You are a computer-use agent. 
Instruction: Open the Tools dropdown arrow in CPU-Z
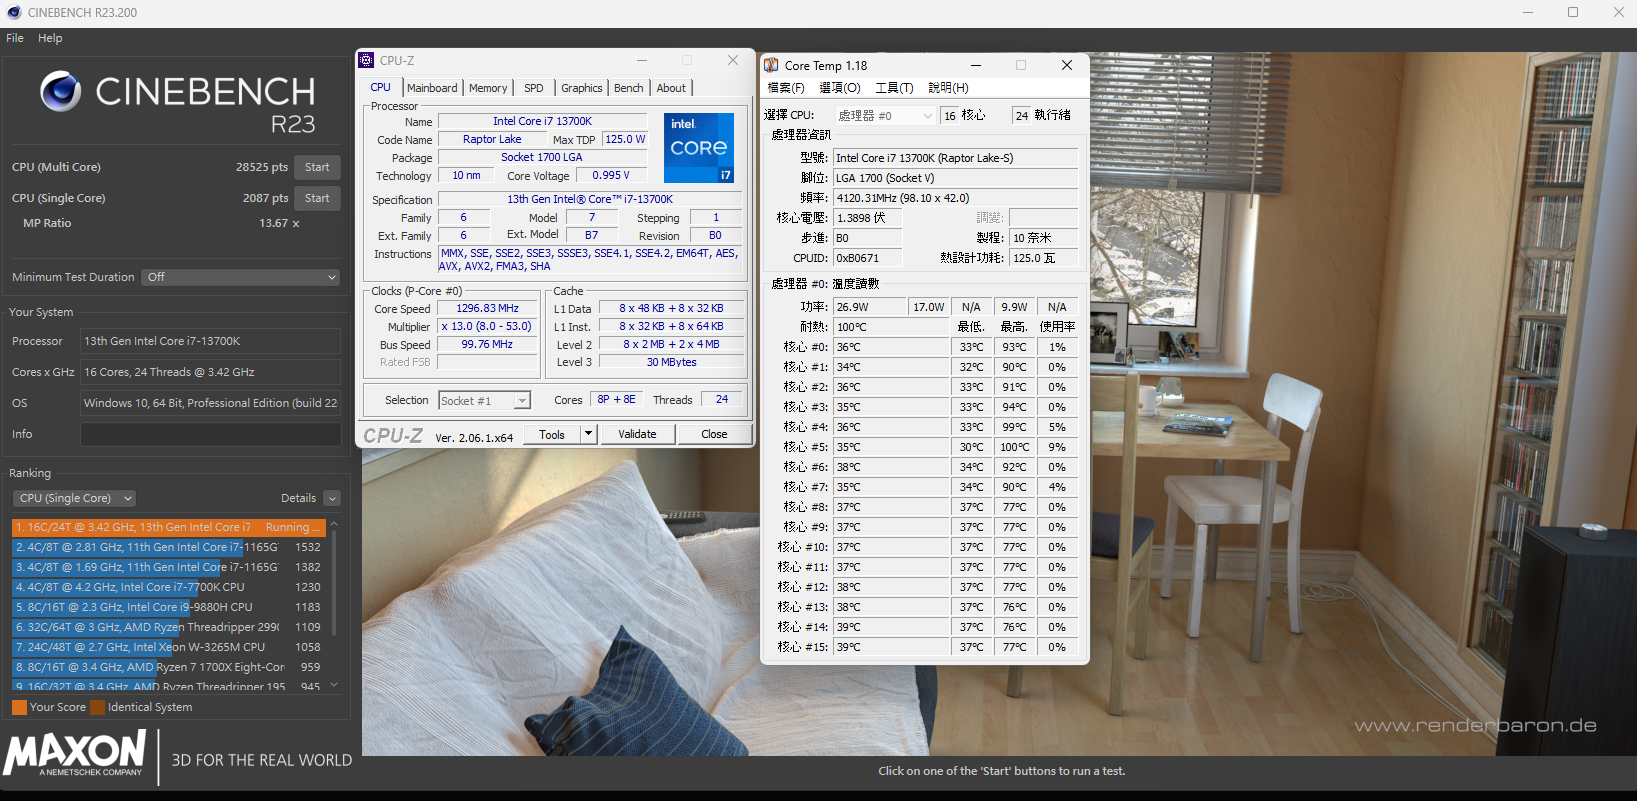(588, 434)
